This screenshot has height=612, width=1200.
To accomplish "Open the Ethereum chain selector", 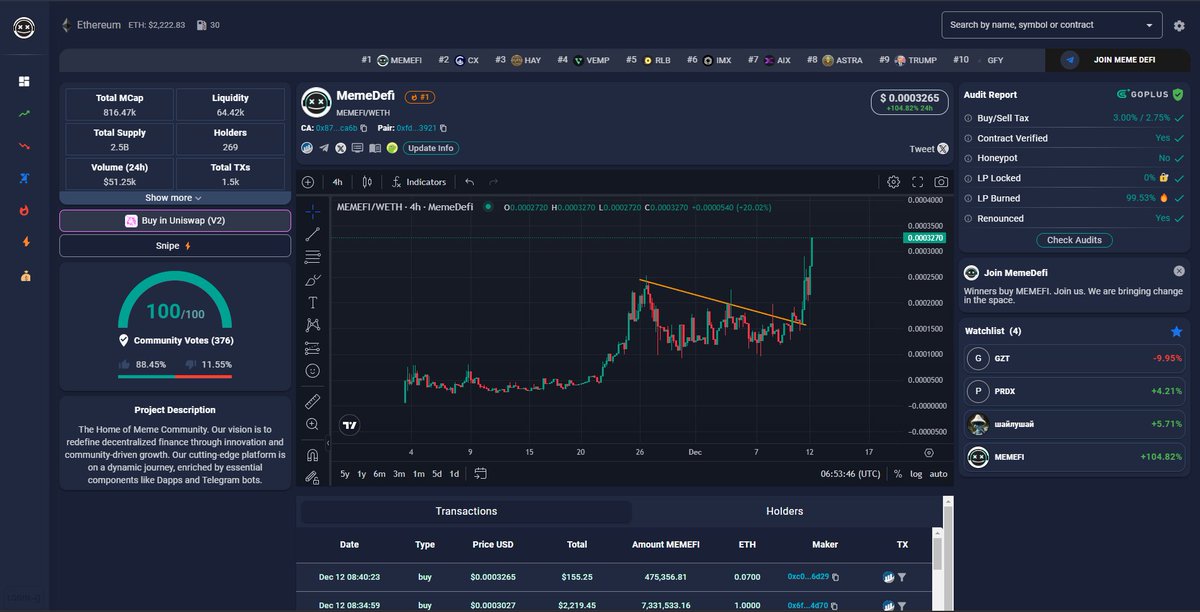I will point(92,25).
